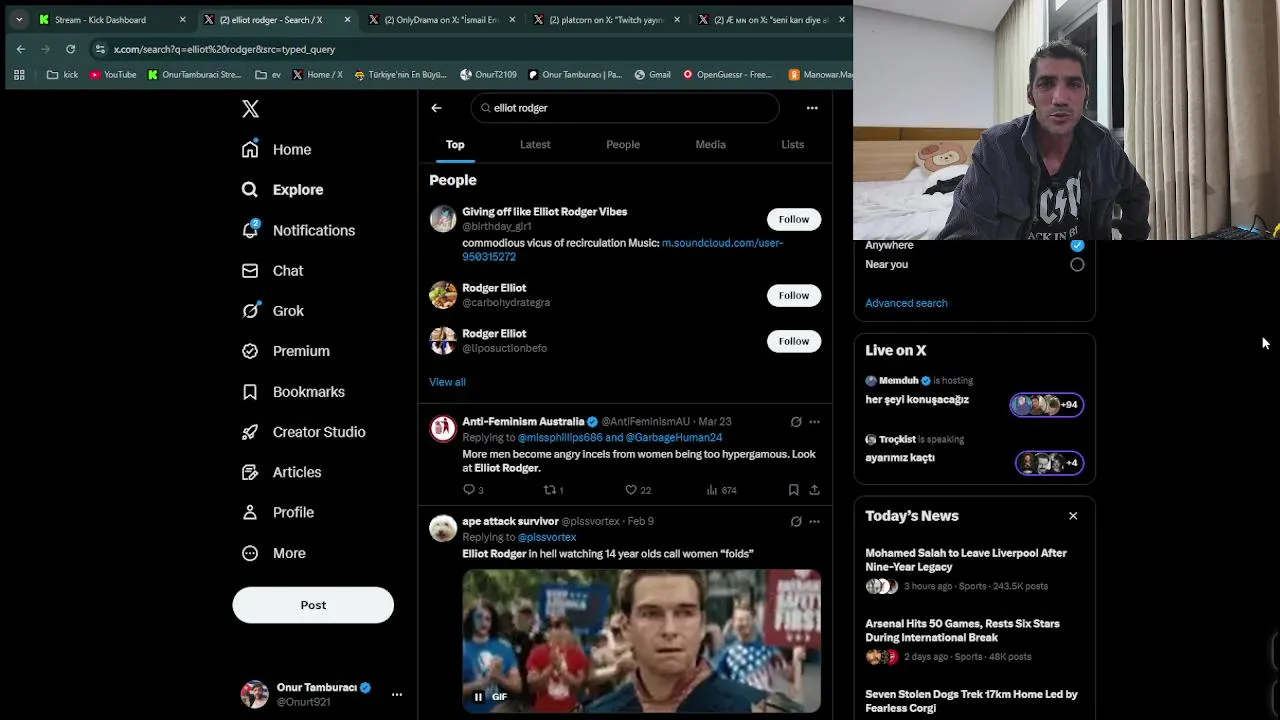Follow Rodger Elliot @carbohydrategra

tap(794, 295)
